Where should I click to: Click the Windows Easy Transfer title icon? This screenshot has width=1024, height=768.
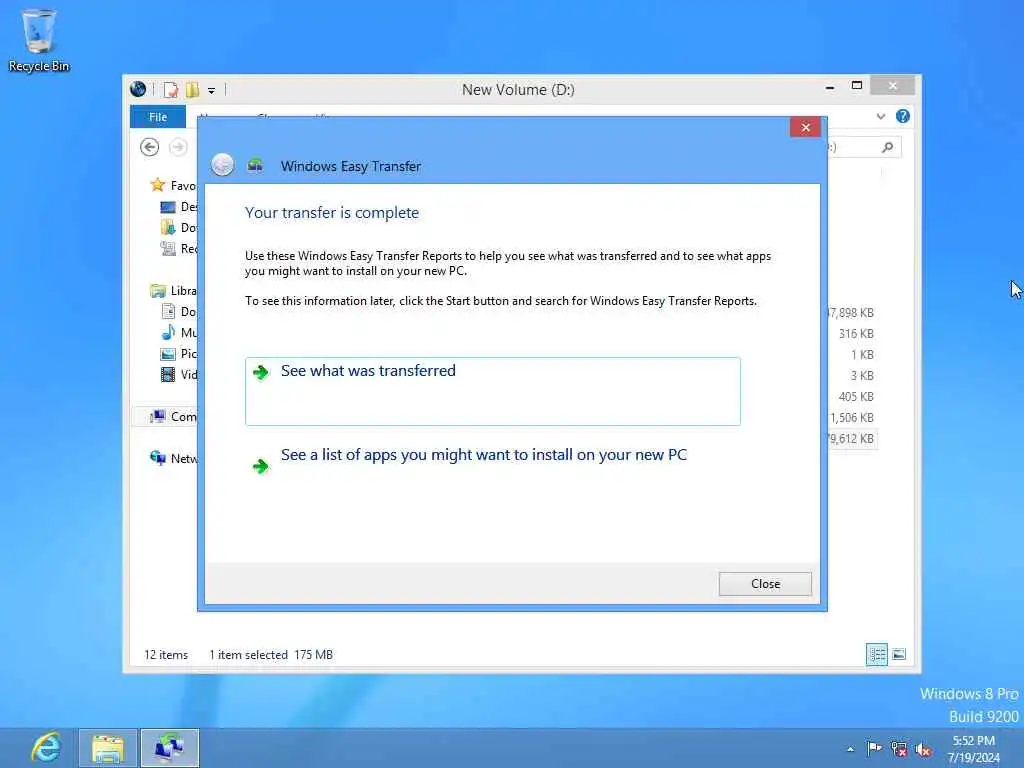(255, 166)
